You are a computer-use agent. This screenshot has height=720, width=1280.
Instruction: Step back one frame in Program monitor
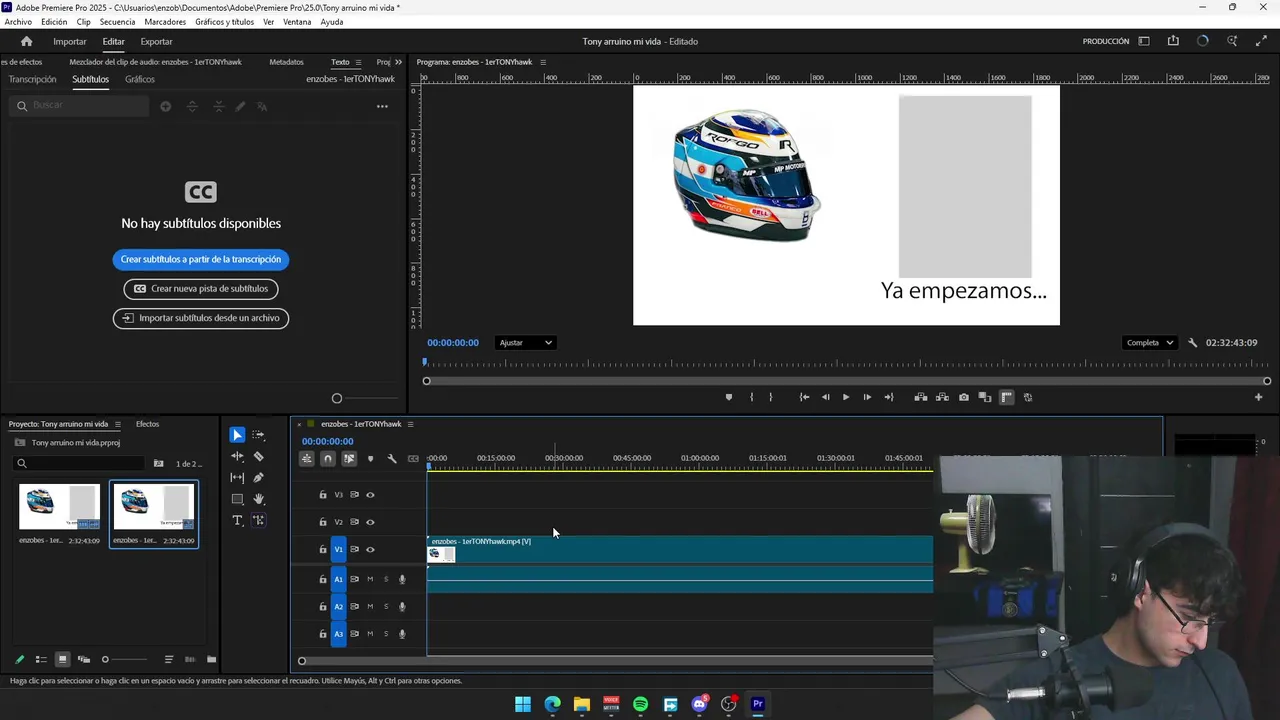[x=825, y=397]
